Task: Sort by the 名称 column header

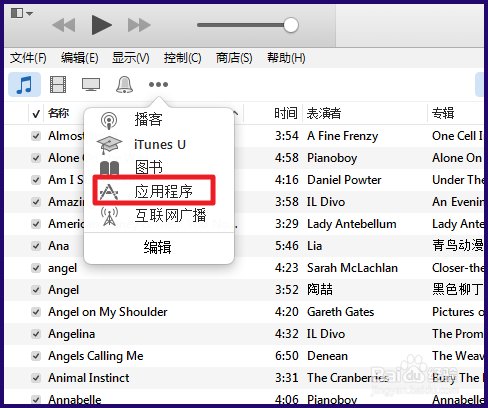Action: [59, 113]
